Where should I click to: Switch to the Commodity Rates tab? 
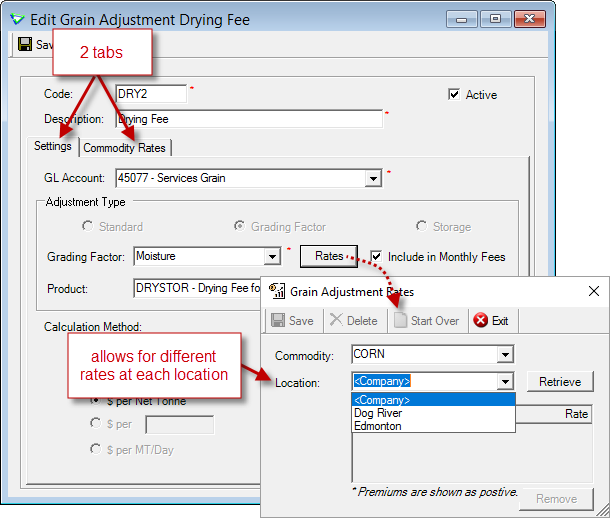(x=124, y=148)
